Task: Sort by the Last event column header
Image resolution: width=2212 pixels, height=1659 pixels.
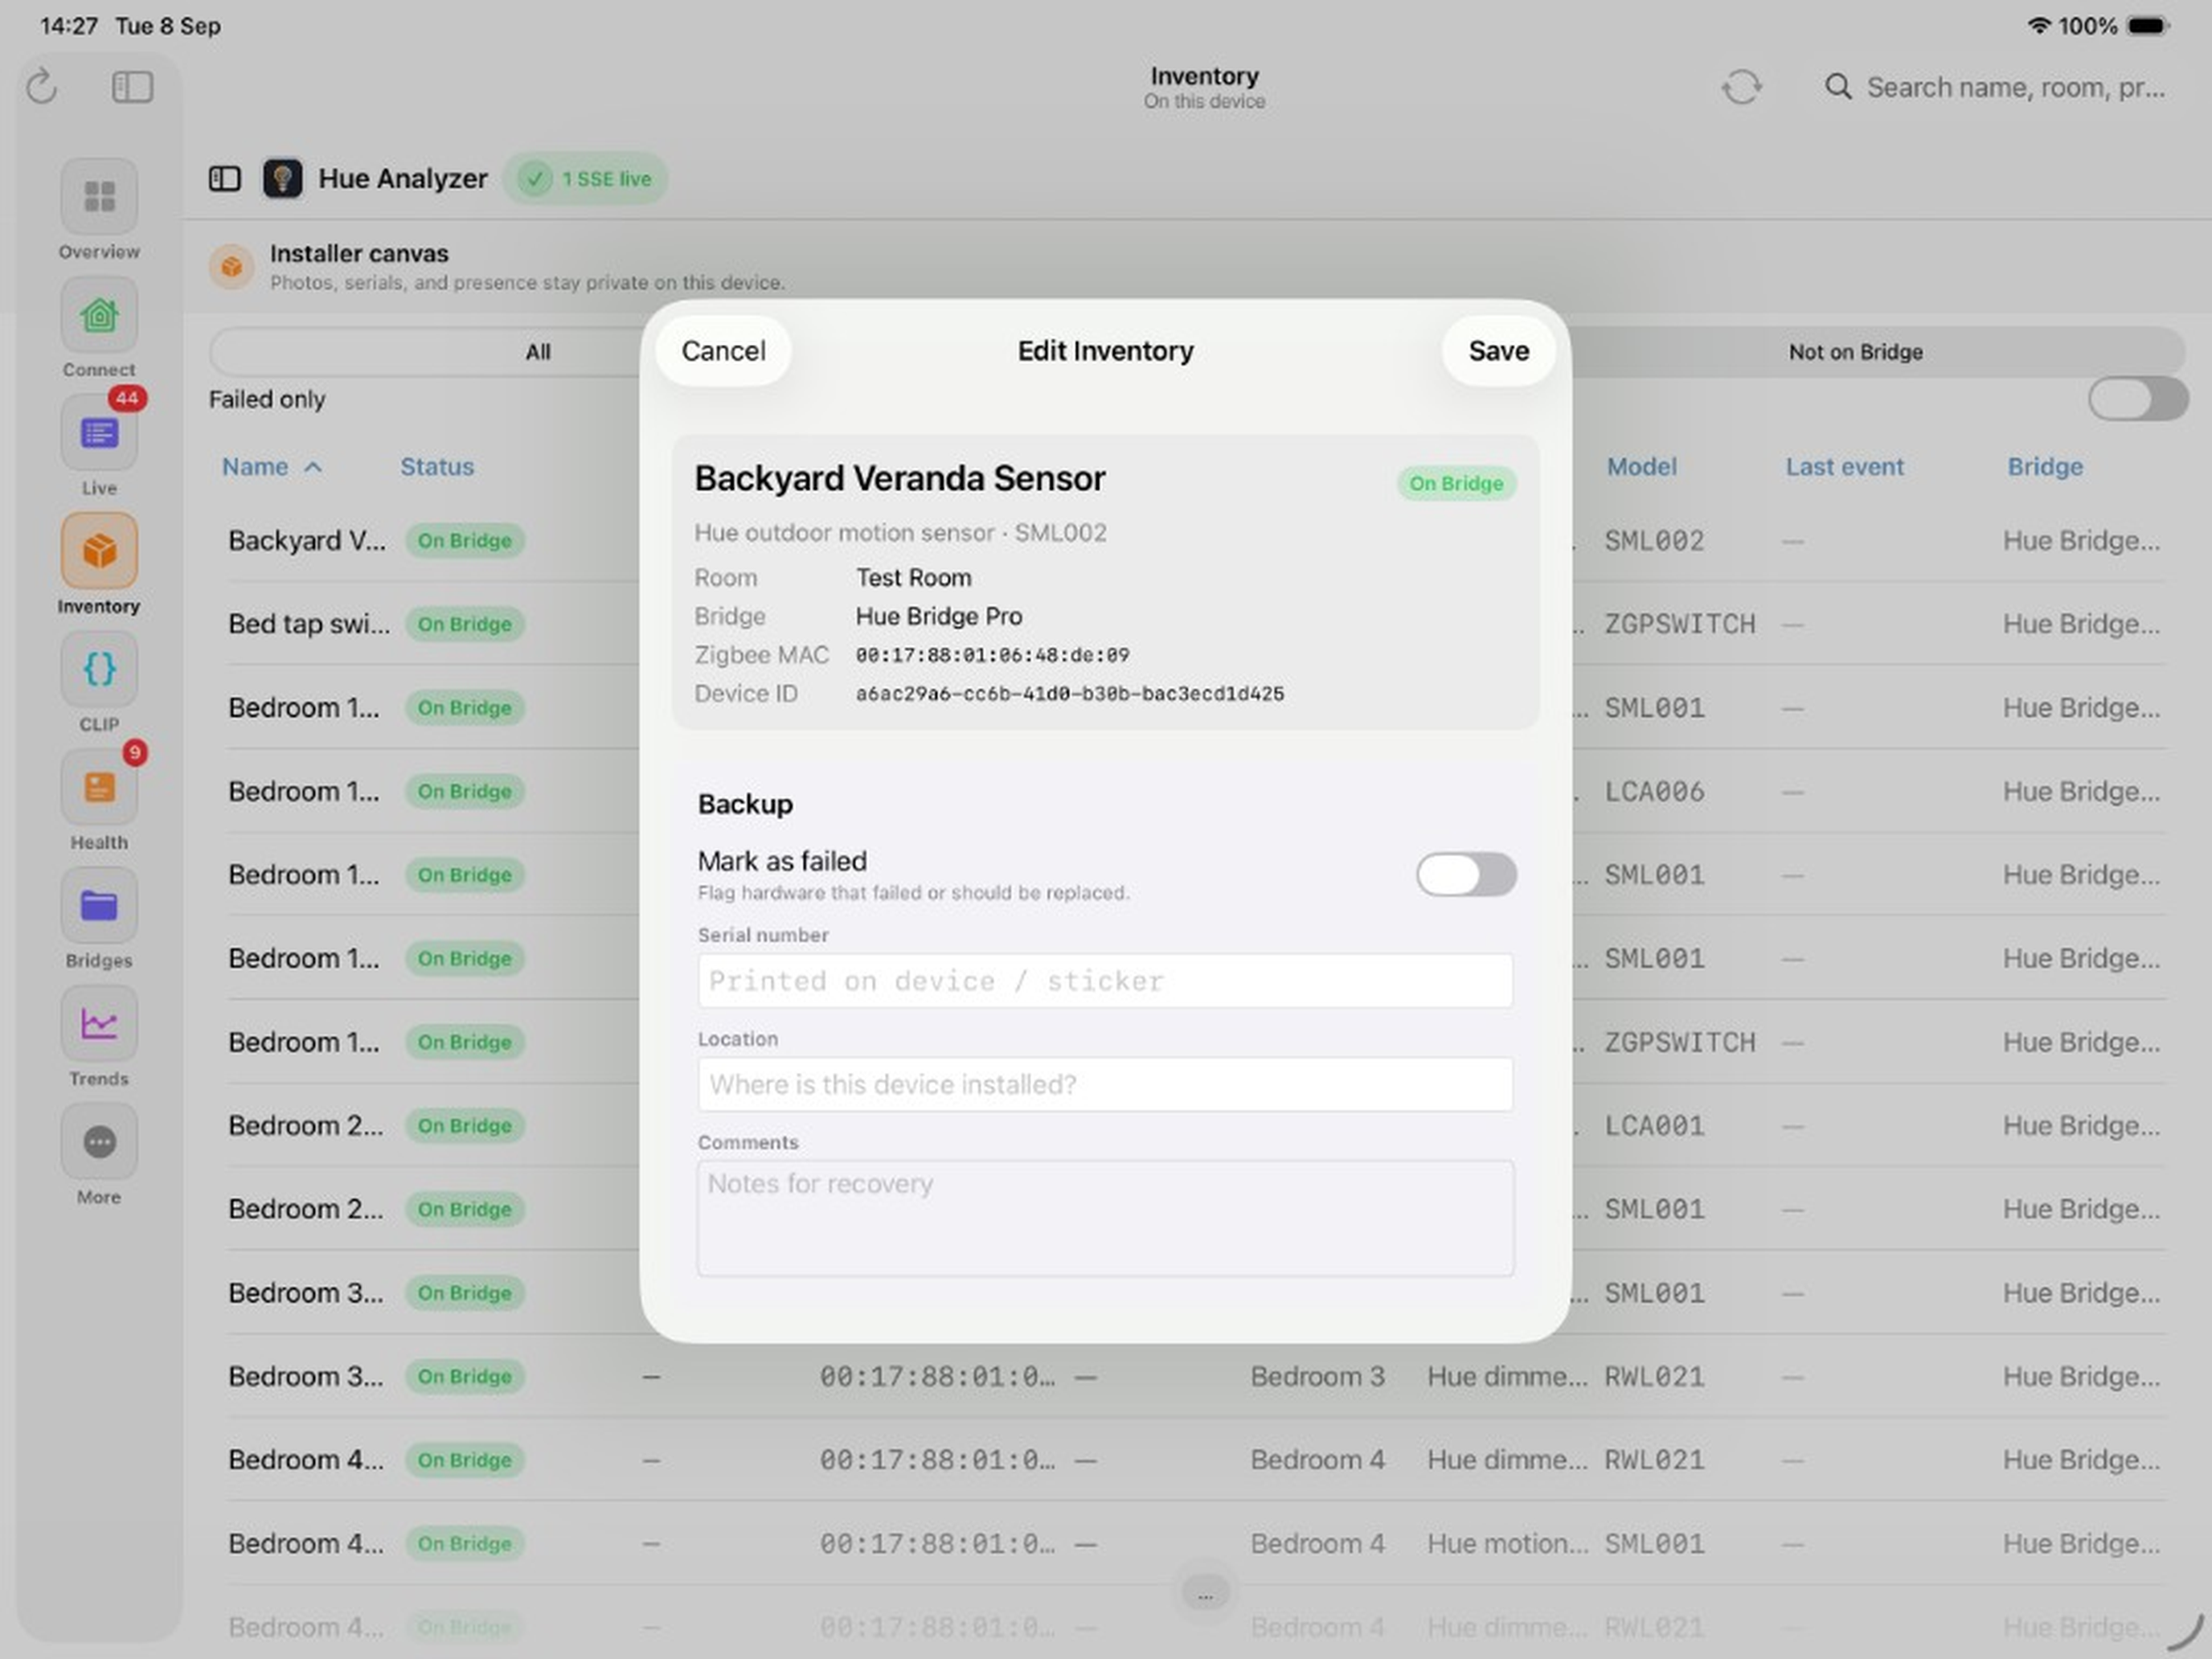Action: tap(1845, 467)
